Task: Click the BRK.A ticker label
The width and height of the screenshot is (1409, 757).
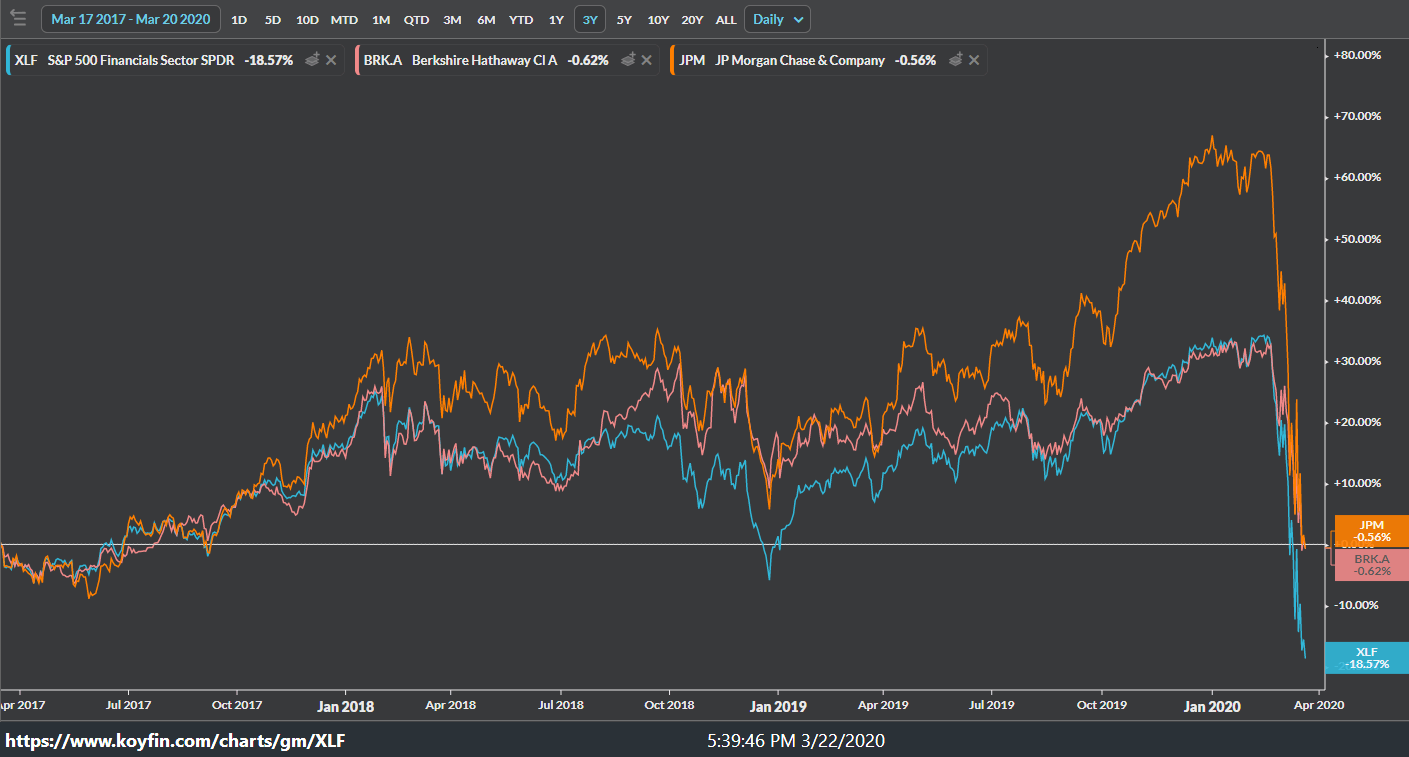Action: 383,60
